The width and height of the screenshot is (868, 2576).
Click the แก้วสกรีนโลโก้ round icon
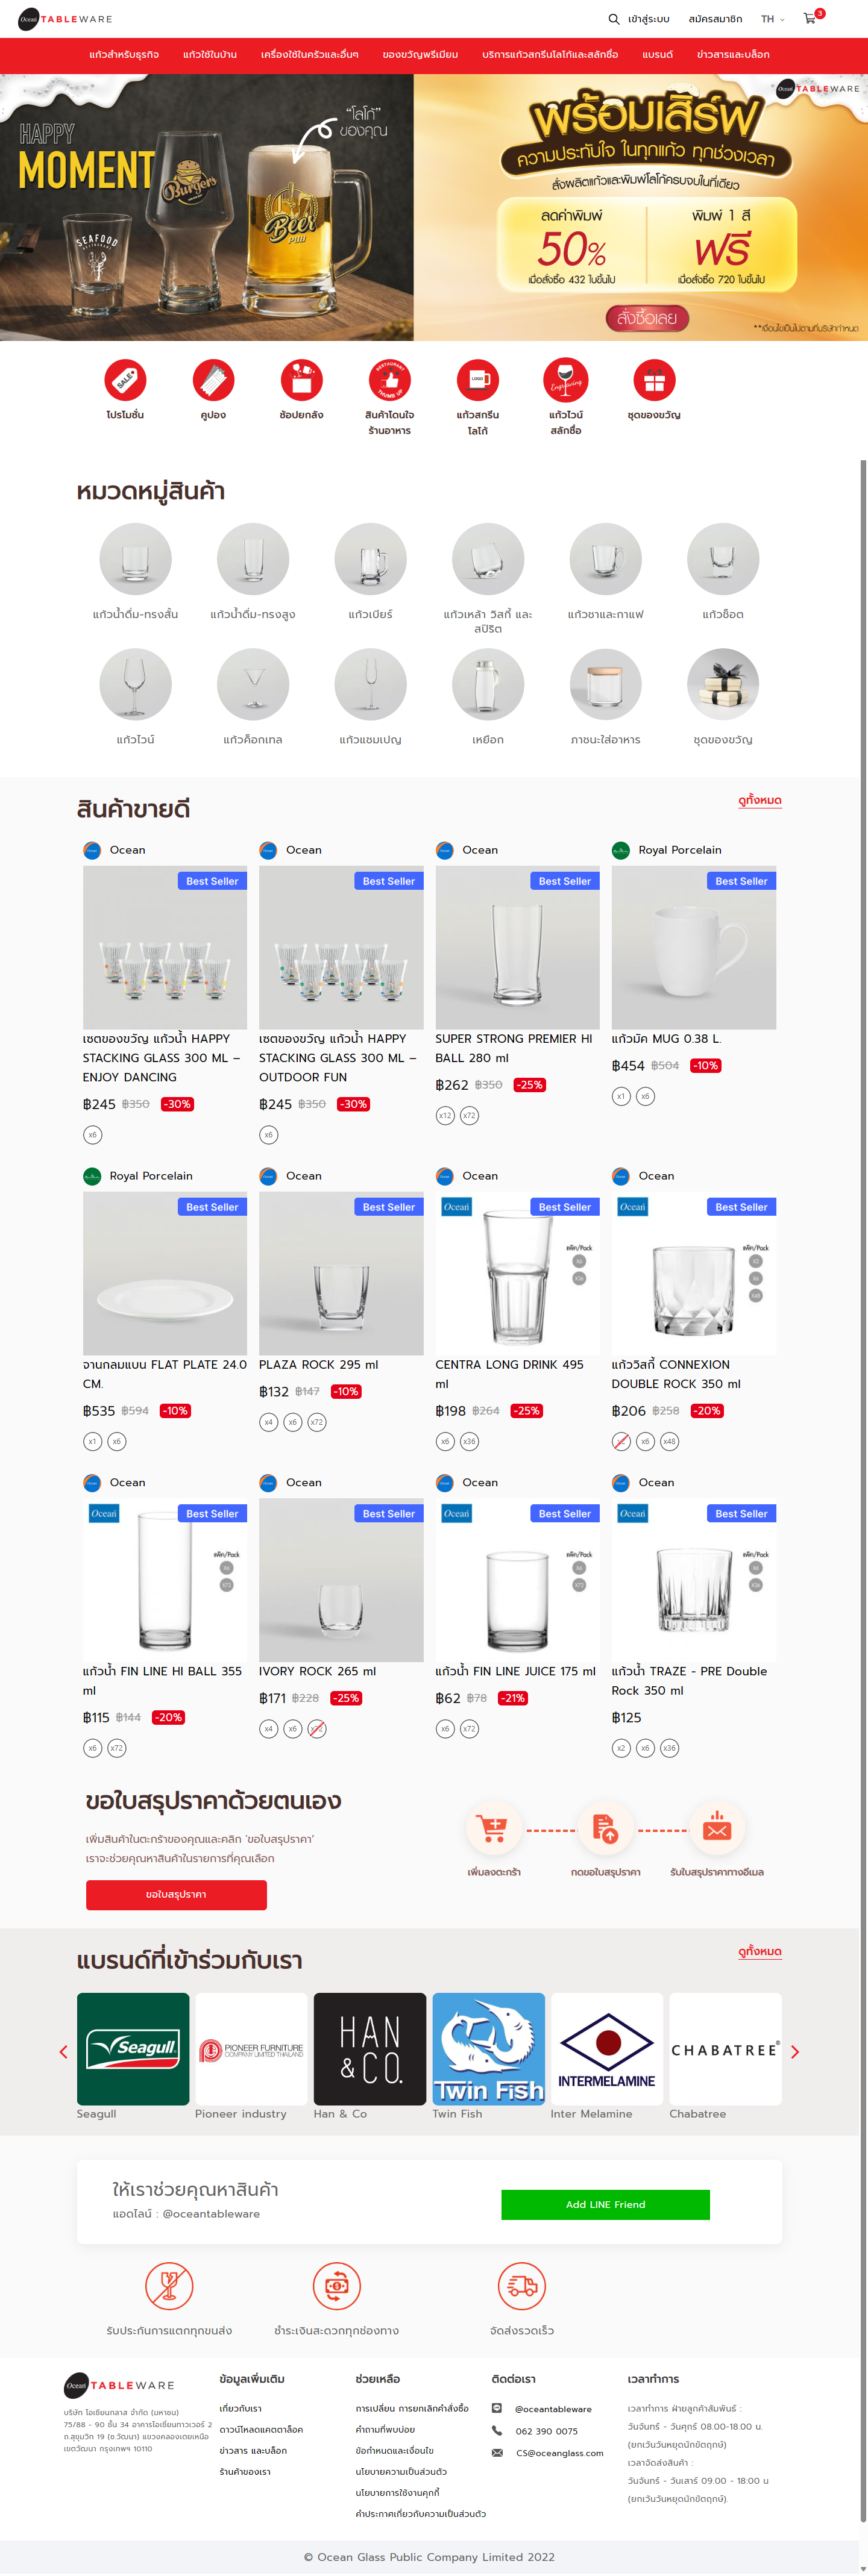pos(477,381)
